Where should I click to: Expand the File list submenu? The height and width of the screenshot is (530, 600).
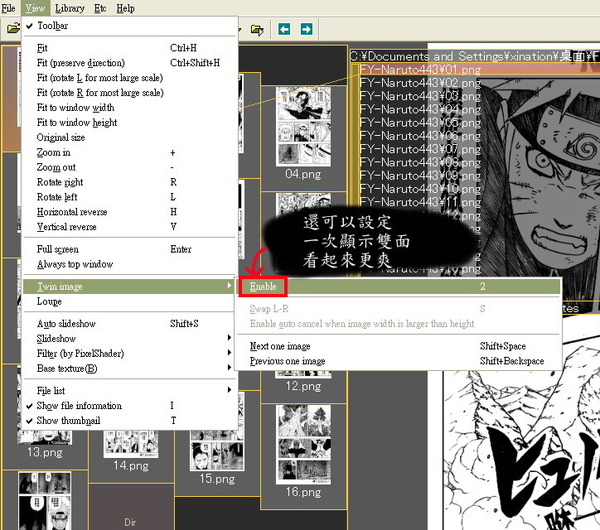pos(129,391)
